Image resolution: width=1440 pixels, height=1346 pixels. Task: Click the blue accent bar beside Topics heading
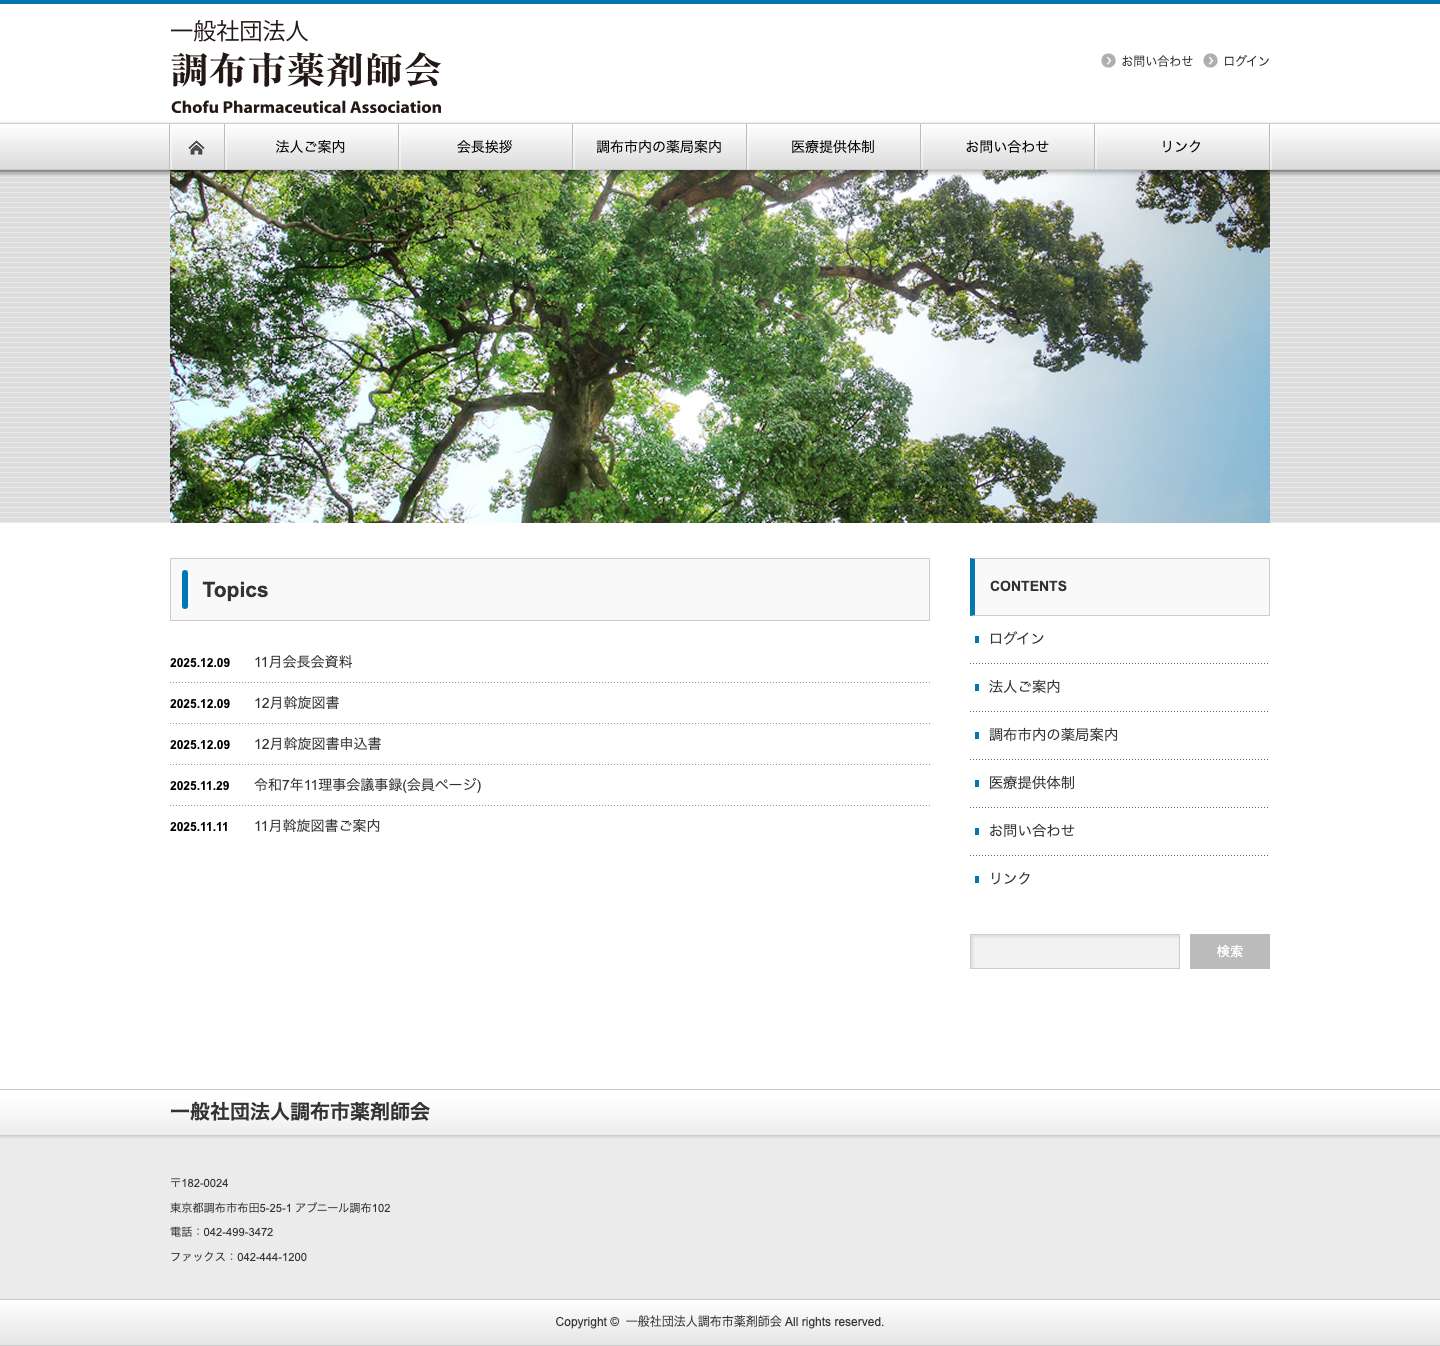coord(186,590)
